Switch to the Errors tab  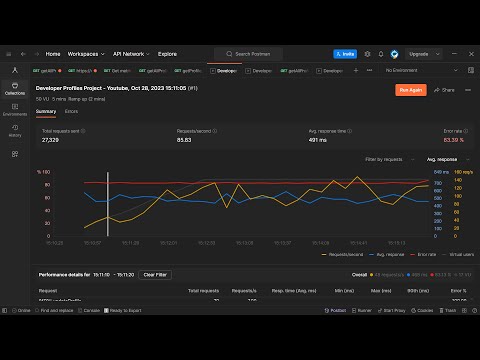point(71,111)
